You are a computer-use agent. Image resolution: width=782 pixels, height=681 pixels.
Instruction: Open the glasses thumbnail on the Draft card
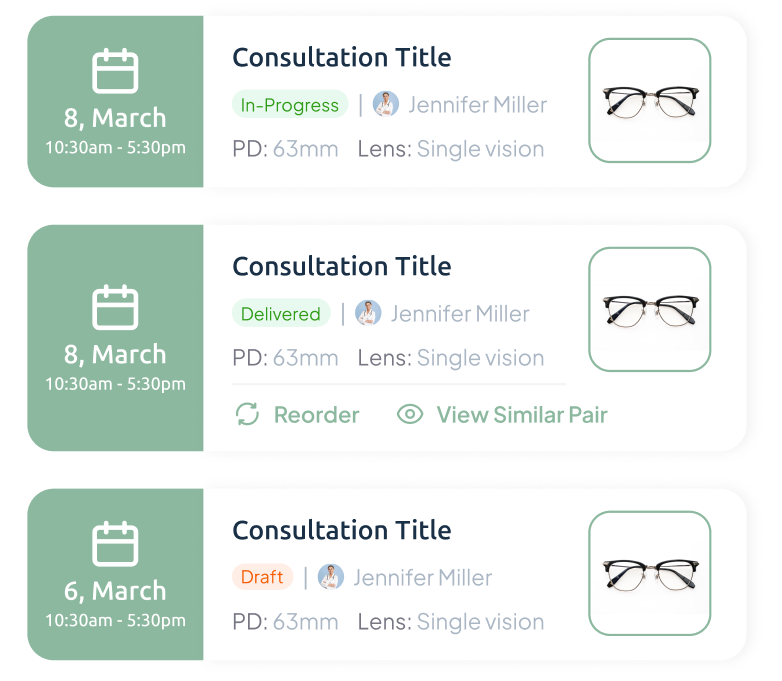(649, 573)
